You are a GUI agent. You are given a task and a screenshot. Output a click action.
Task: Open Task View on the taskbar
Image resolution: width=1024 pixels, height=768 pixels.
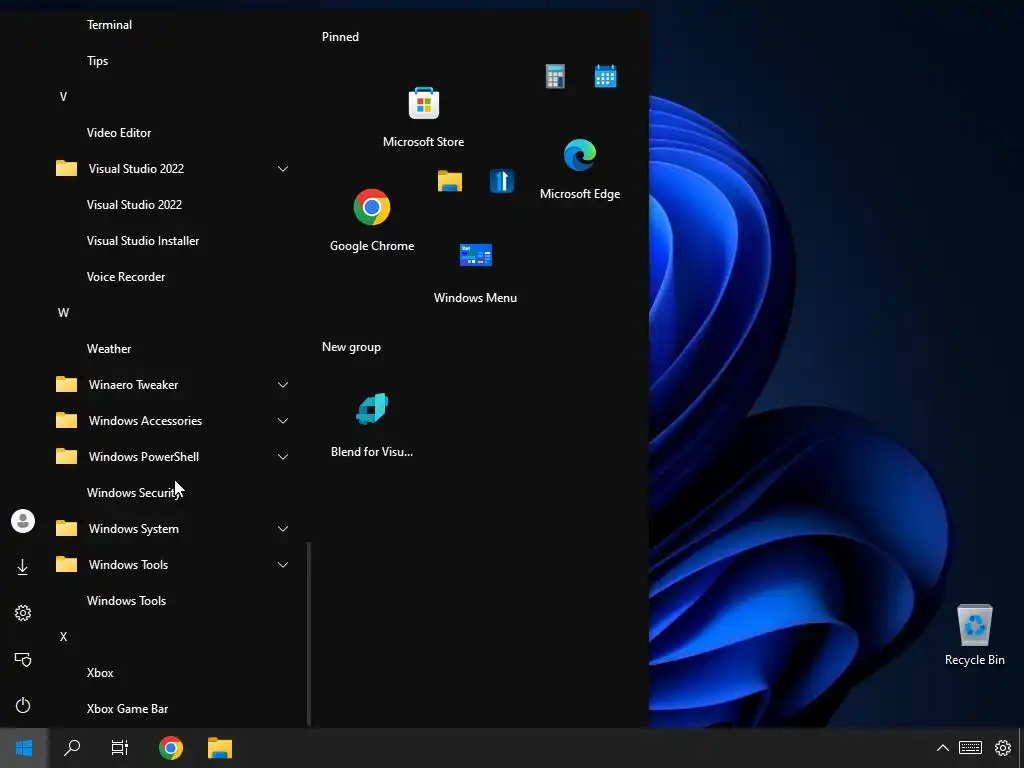120,748
